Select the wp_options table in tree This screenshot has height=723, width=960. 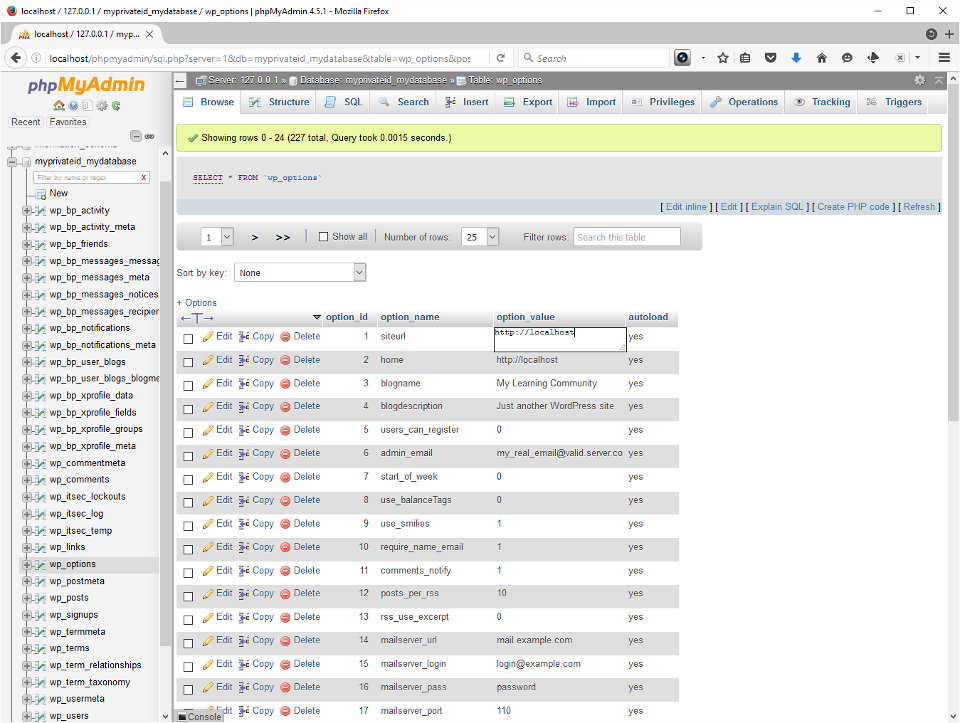72,564
